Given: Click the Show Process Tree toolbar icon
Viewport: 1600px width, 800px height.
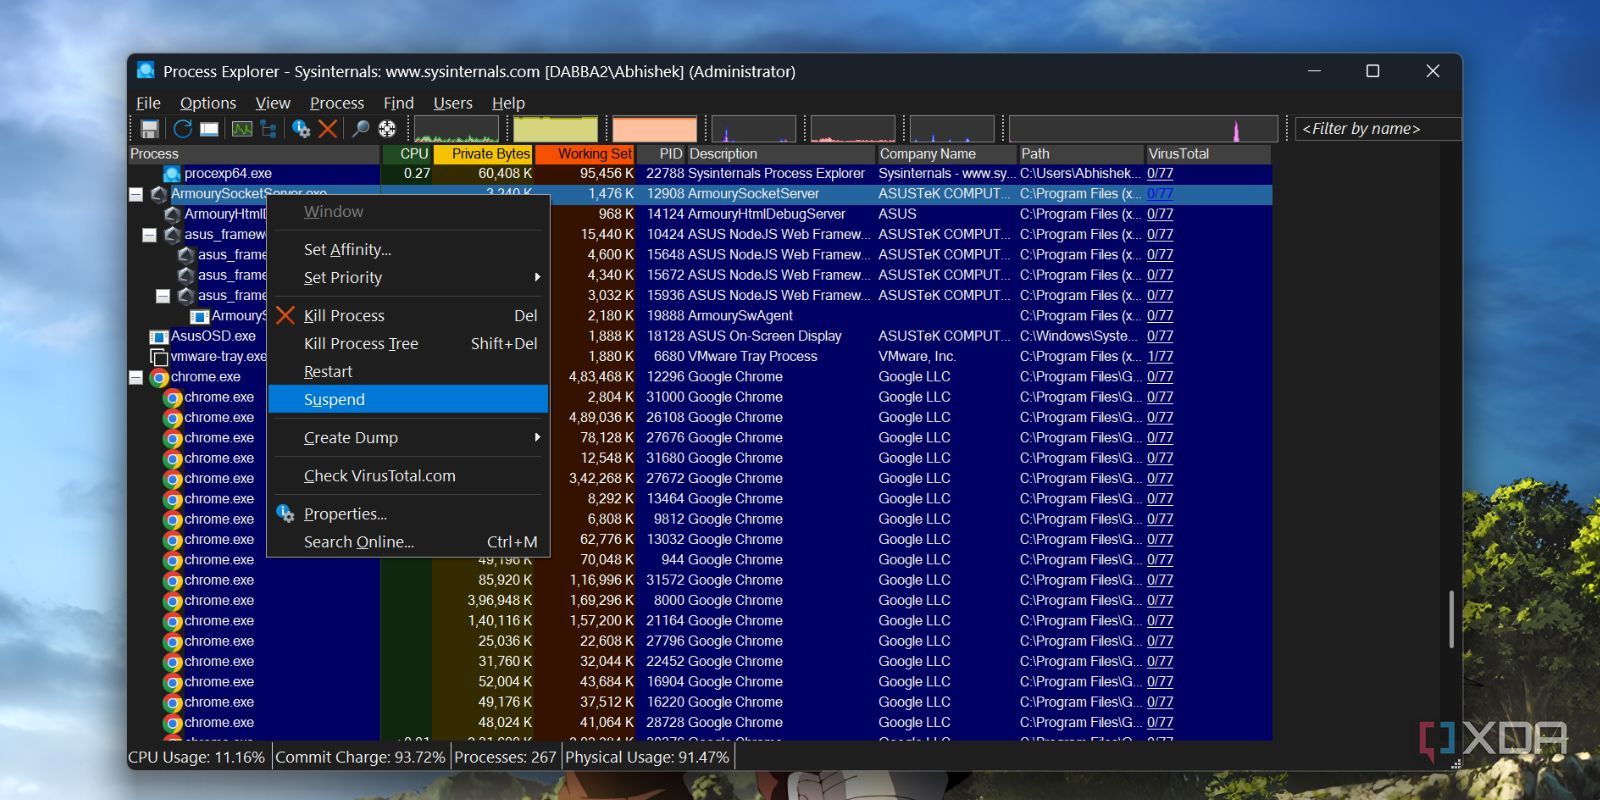Looking at the screenshot, I should (268, 129).
